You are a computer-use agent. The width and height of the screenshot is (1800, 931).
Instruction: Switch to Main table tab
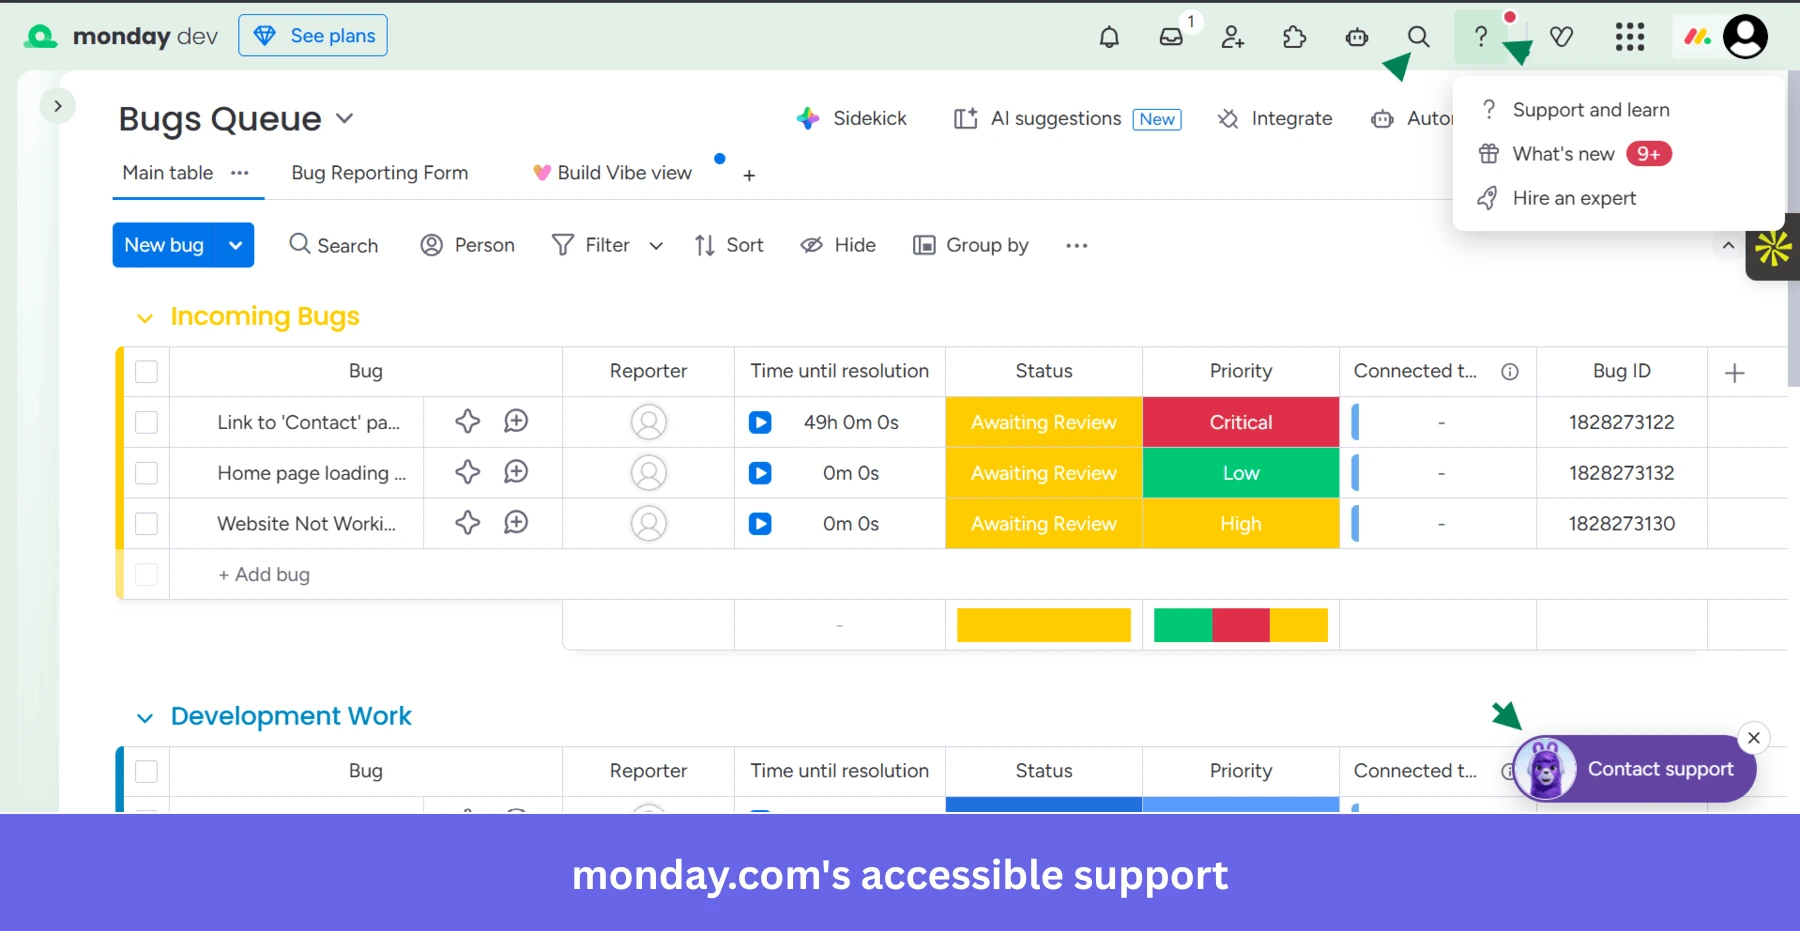click(168, 173)
